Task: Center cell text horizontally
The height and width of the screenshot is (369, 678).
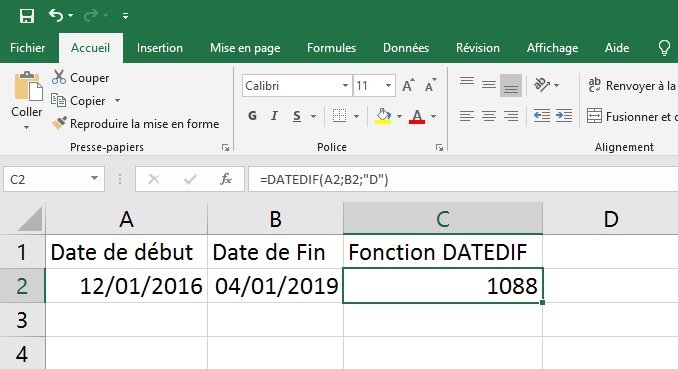Action: [x=489, y=116]
